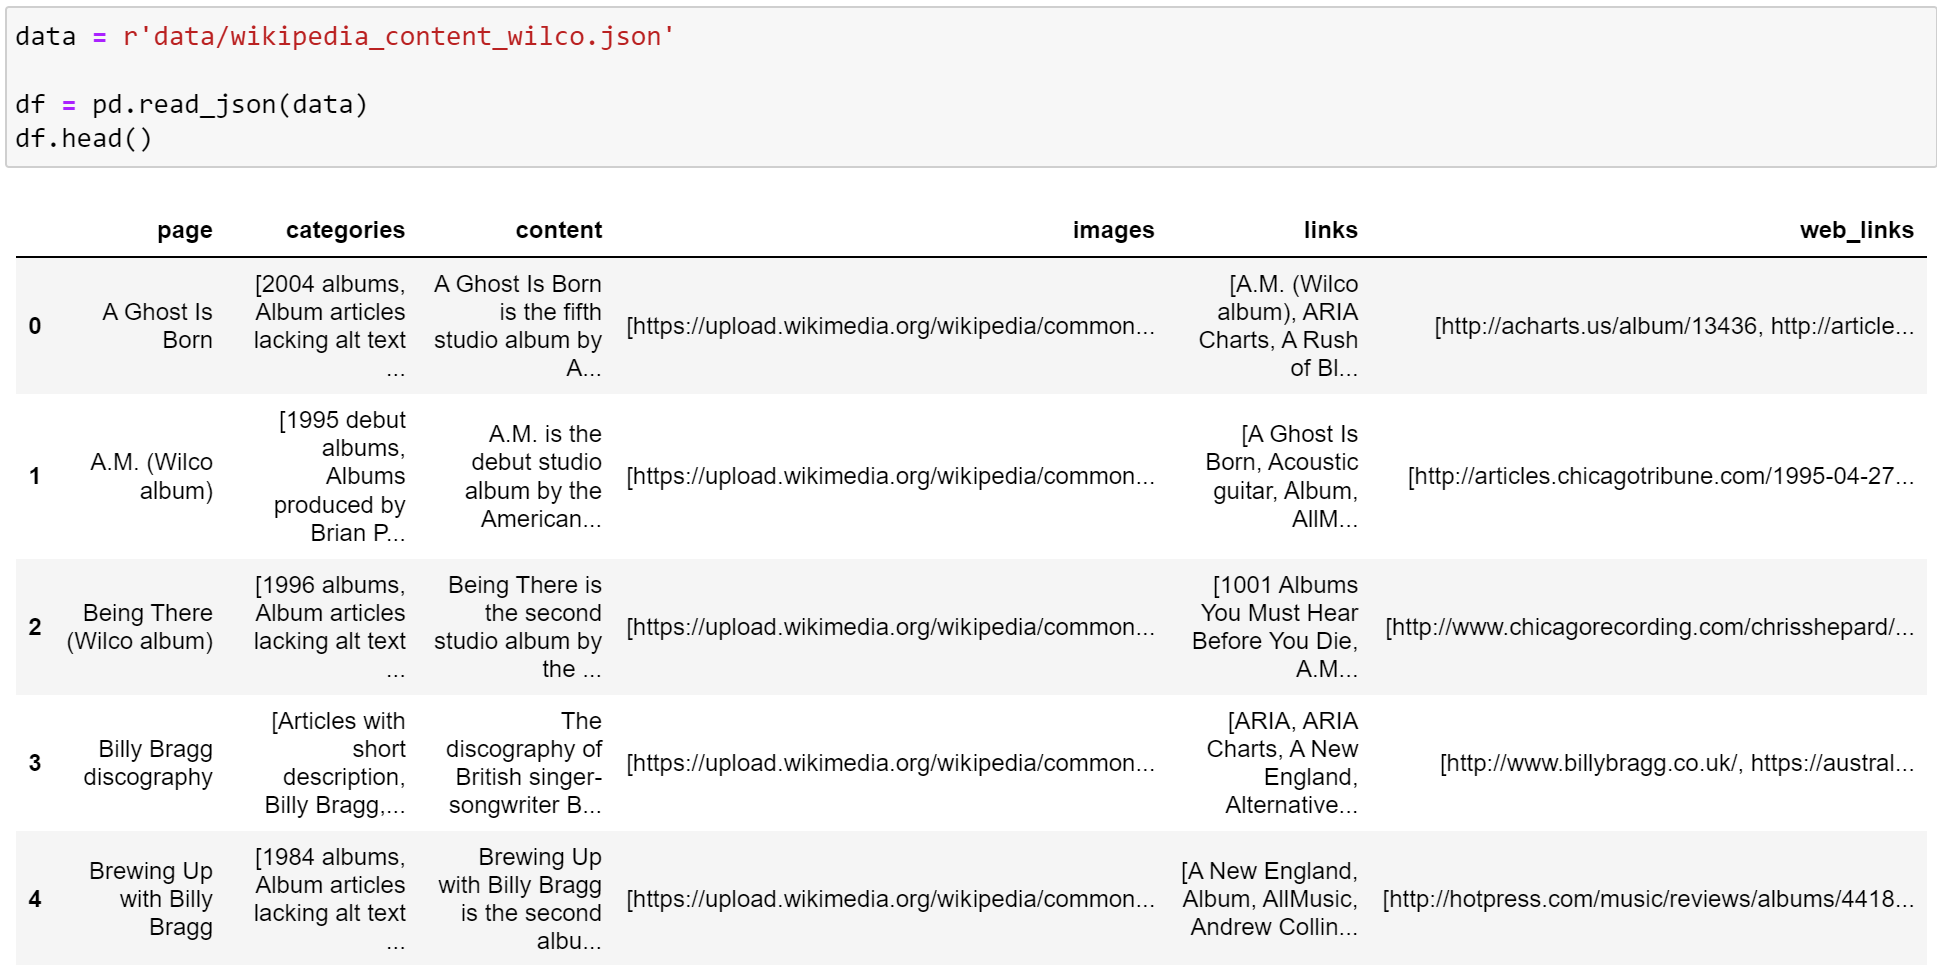Click the chicagorecording.com web_links cell
1938x966 pixels.
point(1649,627)
